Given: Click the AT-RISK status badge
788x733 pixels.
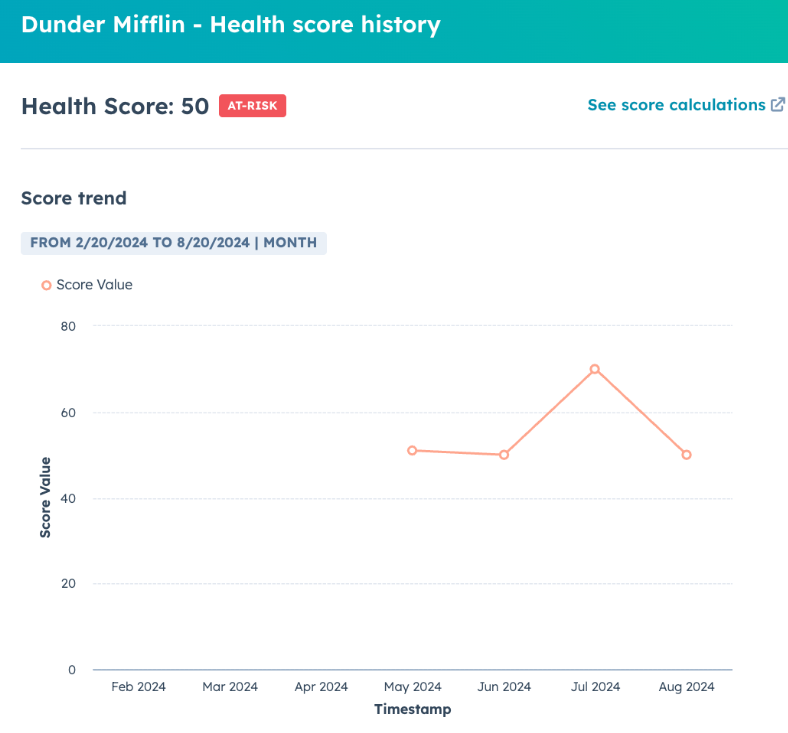Looking at the screenshot, I should click(252, 106).
